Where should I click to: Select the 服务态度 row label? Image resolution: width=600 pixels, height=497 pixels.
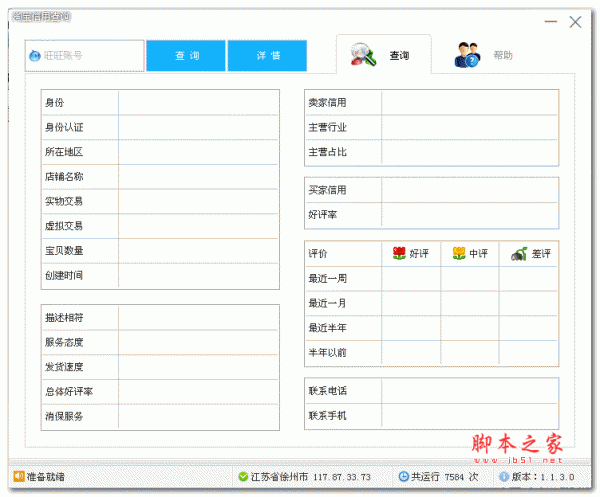64,342
